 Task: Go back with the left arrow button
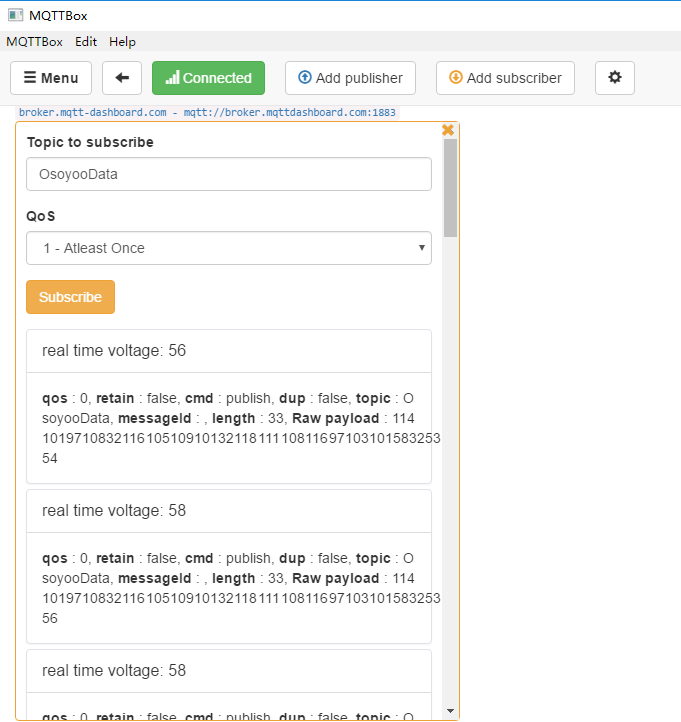[122, 78]
